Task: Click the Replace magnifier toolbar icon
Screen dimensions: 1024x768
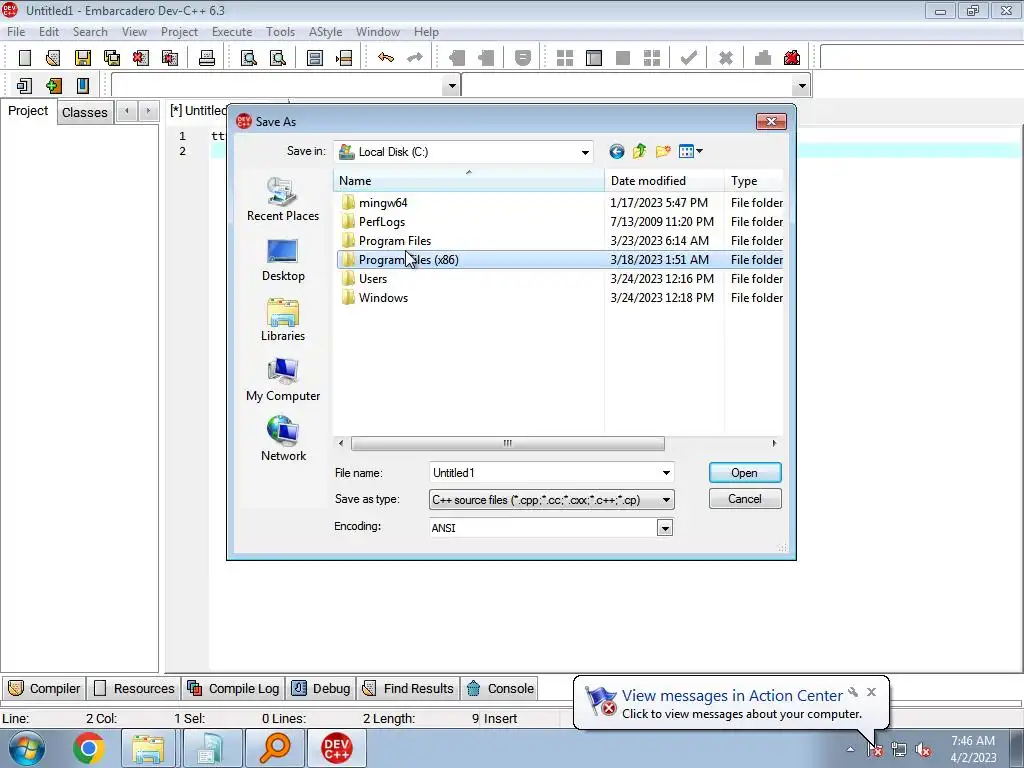Action: tap(278, 58)
